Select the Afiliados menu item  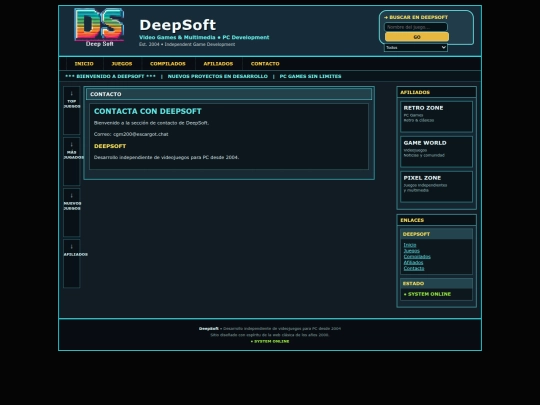(218, 64)
